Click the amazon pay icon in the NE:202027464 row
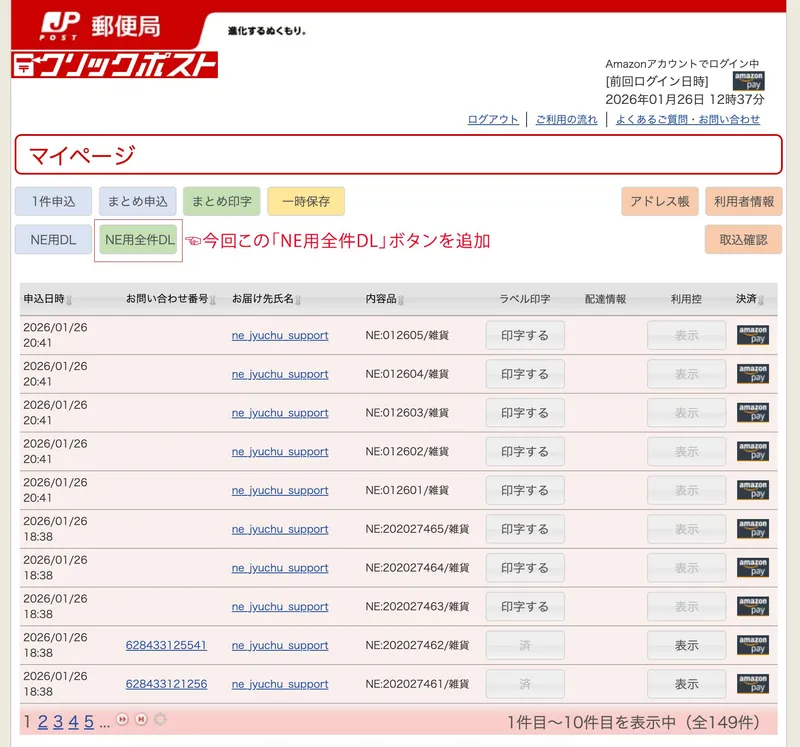 753,568
